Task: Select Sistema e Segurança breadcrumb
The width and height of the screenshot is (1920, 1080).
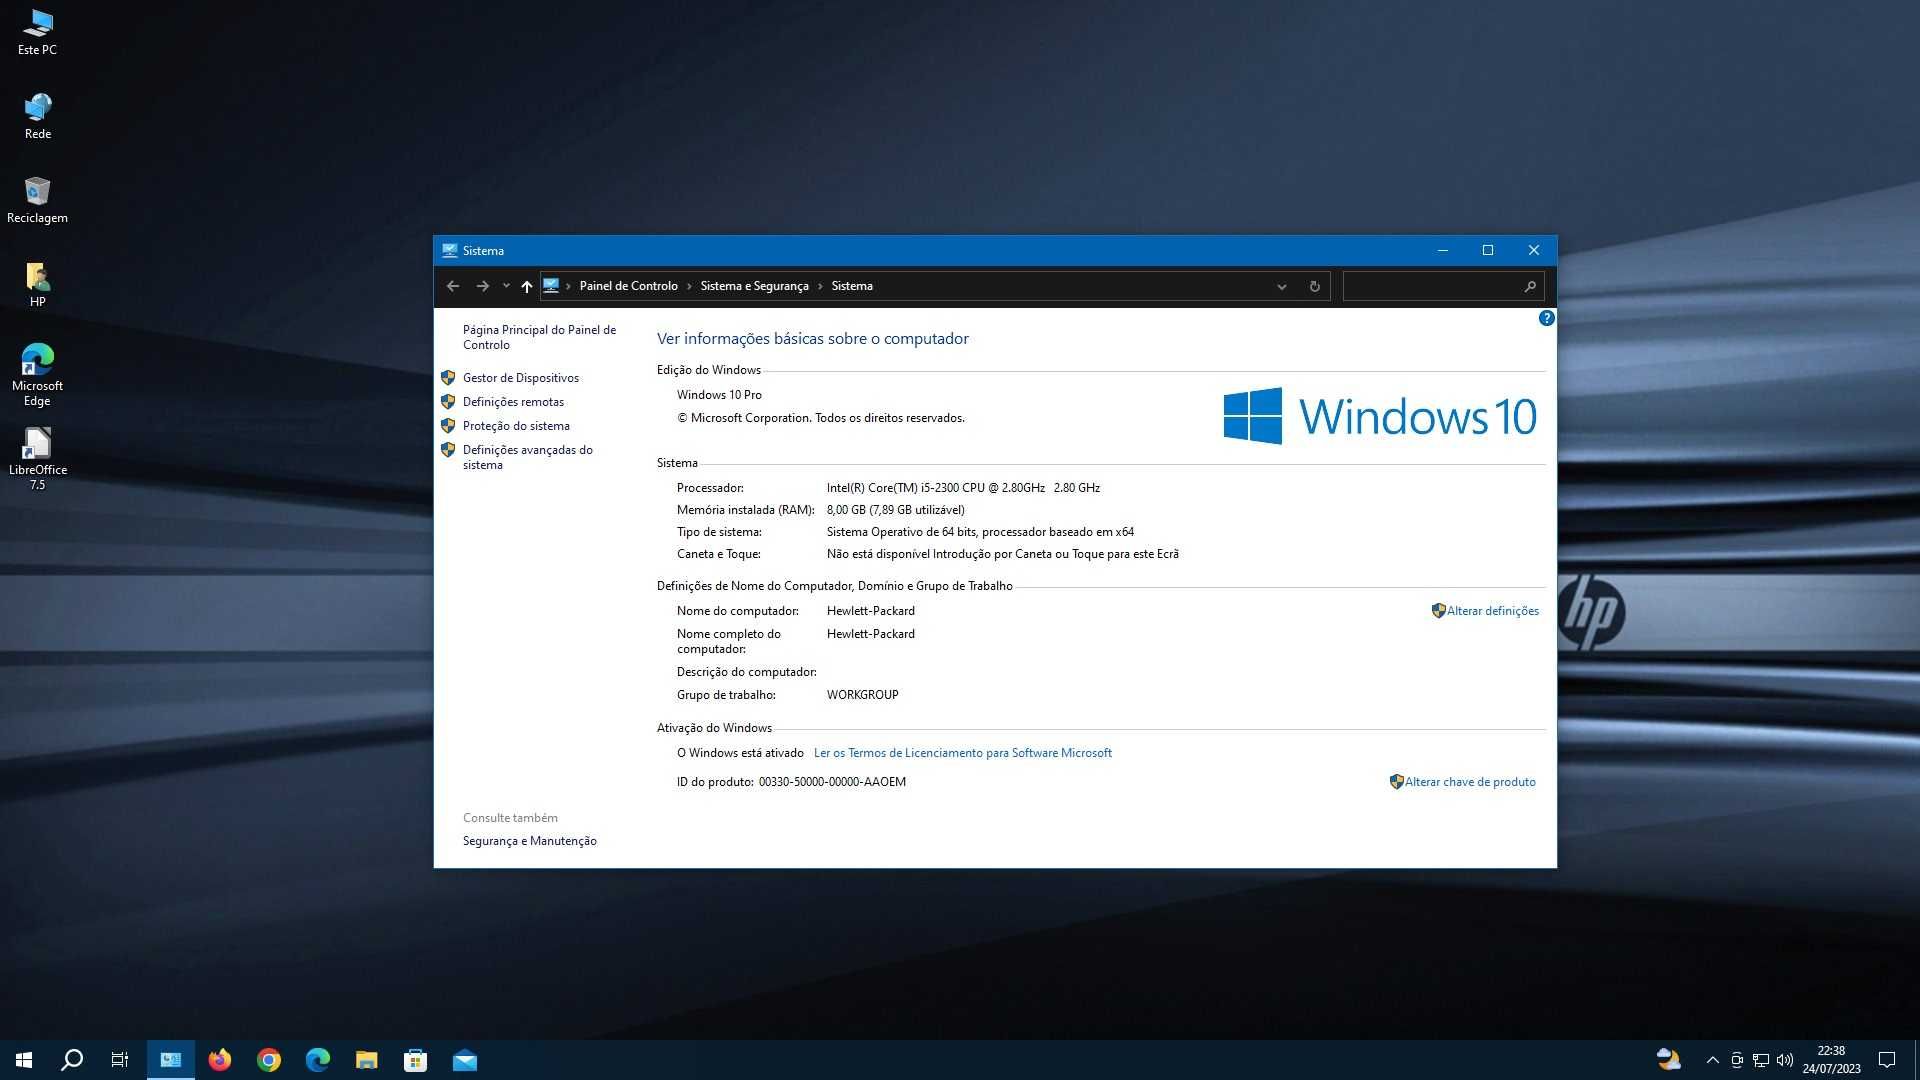Action: tap(754, 286)
